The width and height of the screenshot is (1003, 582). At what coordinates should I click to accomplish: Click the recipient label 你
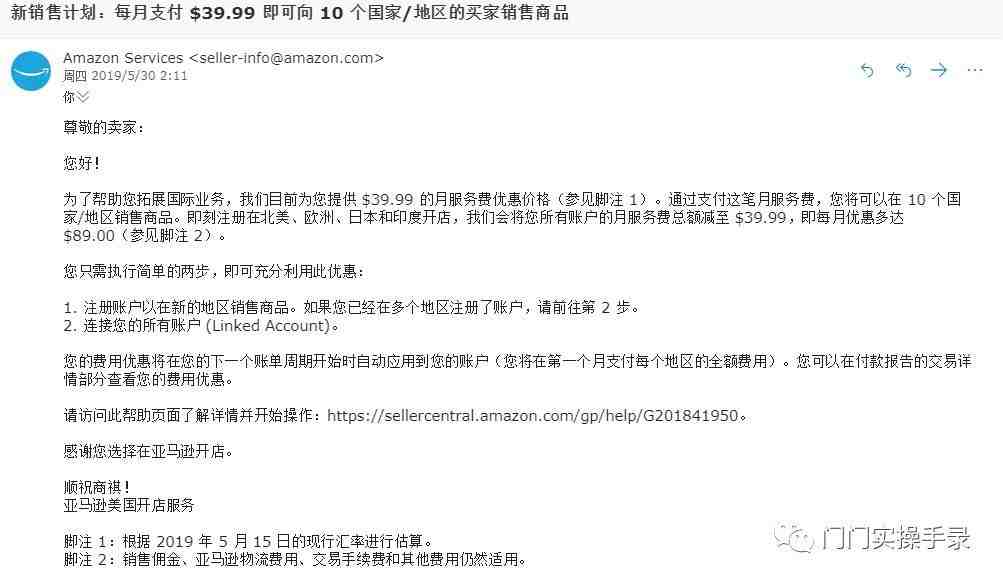point(69,97)
